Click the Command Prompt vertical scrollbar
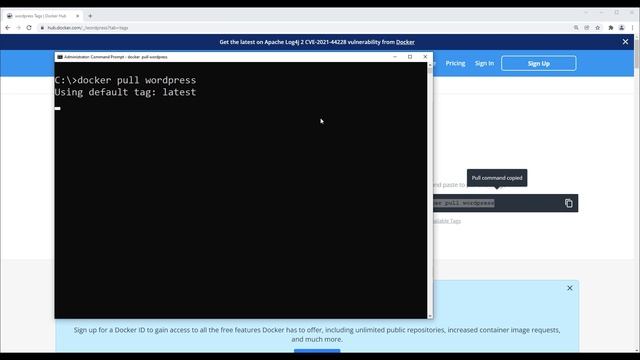Viewport: 640px width, 360px height. [x=430, y=190]
